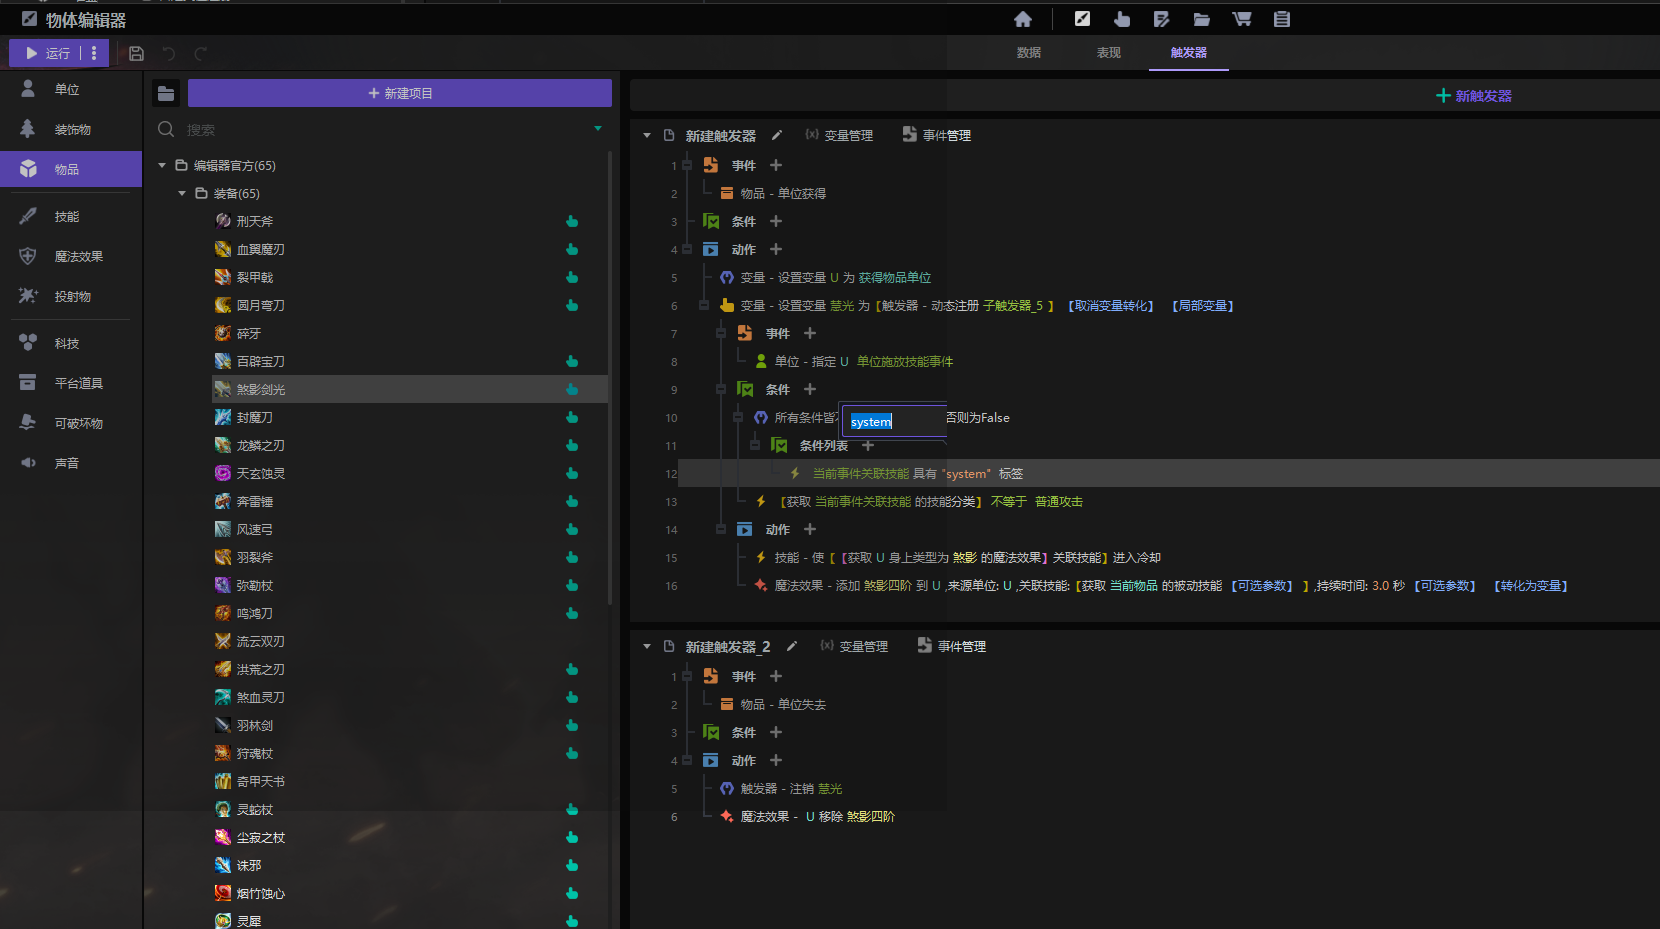The width and height of the screenshot is (1660, 929).
Task: Click the pointing hand icon in top toolbar
Action: (x=1122, y=19)
